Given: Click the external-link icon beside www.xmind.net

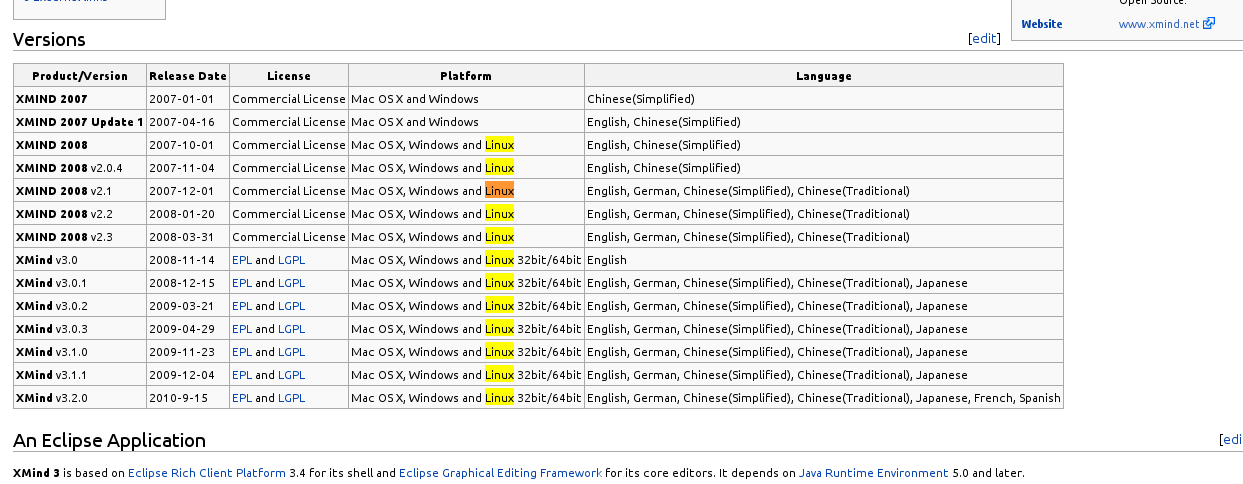Looking at the screenshot, I should 1209,23.
